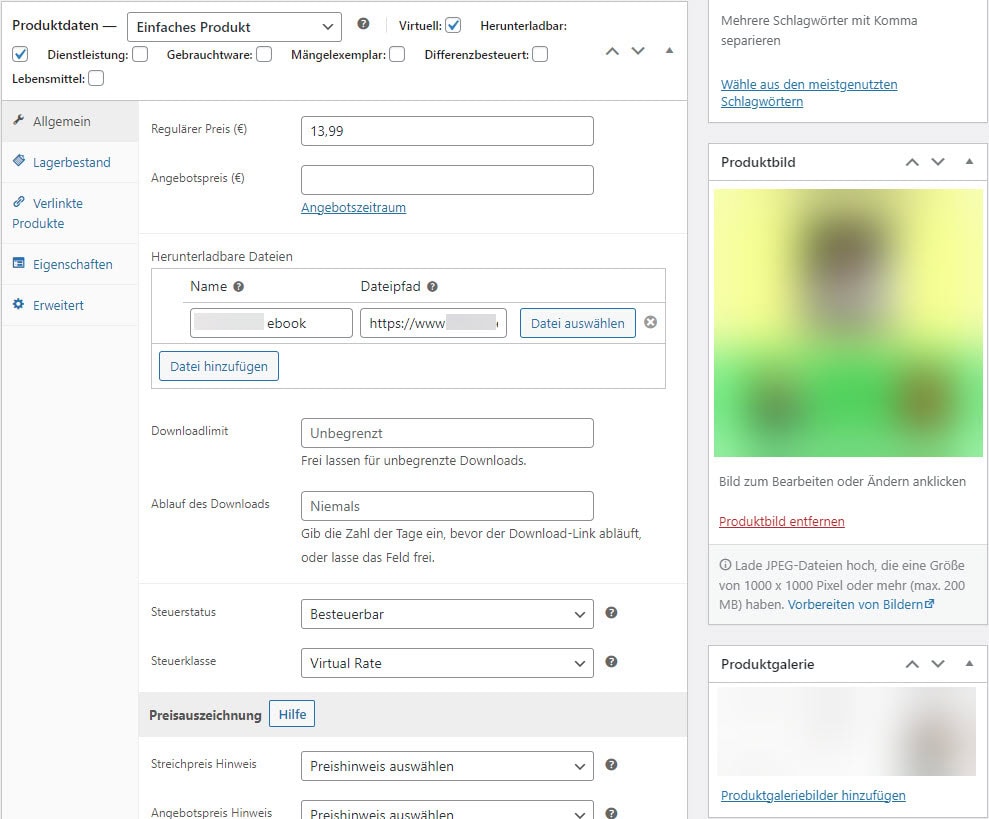Viewport: 989px width, 819px height.
Task: Enable the Dienstleistung checkbox
Action: pos(140,54)
